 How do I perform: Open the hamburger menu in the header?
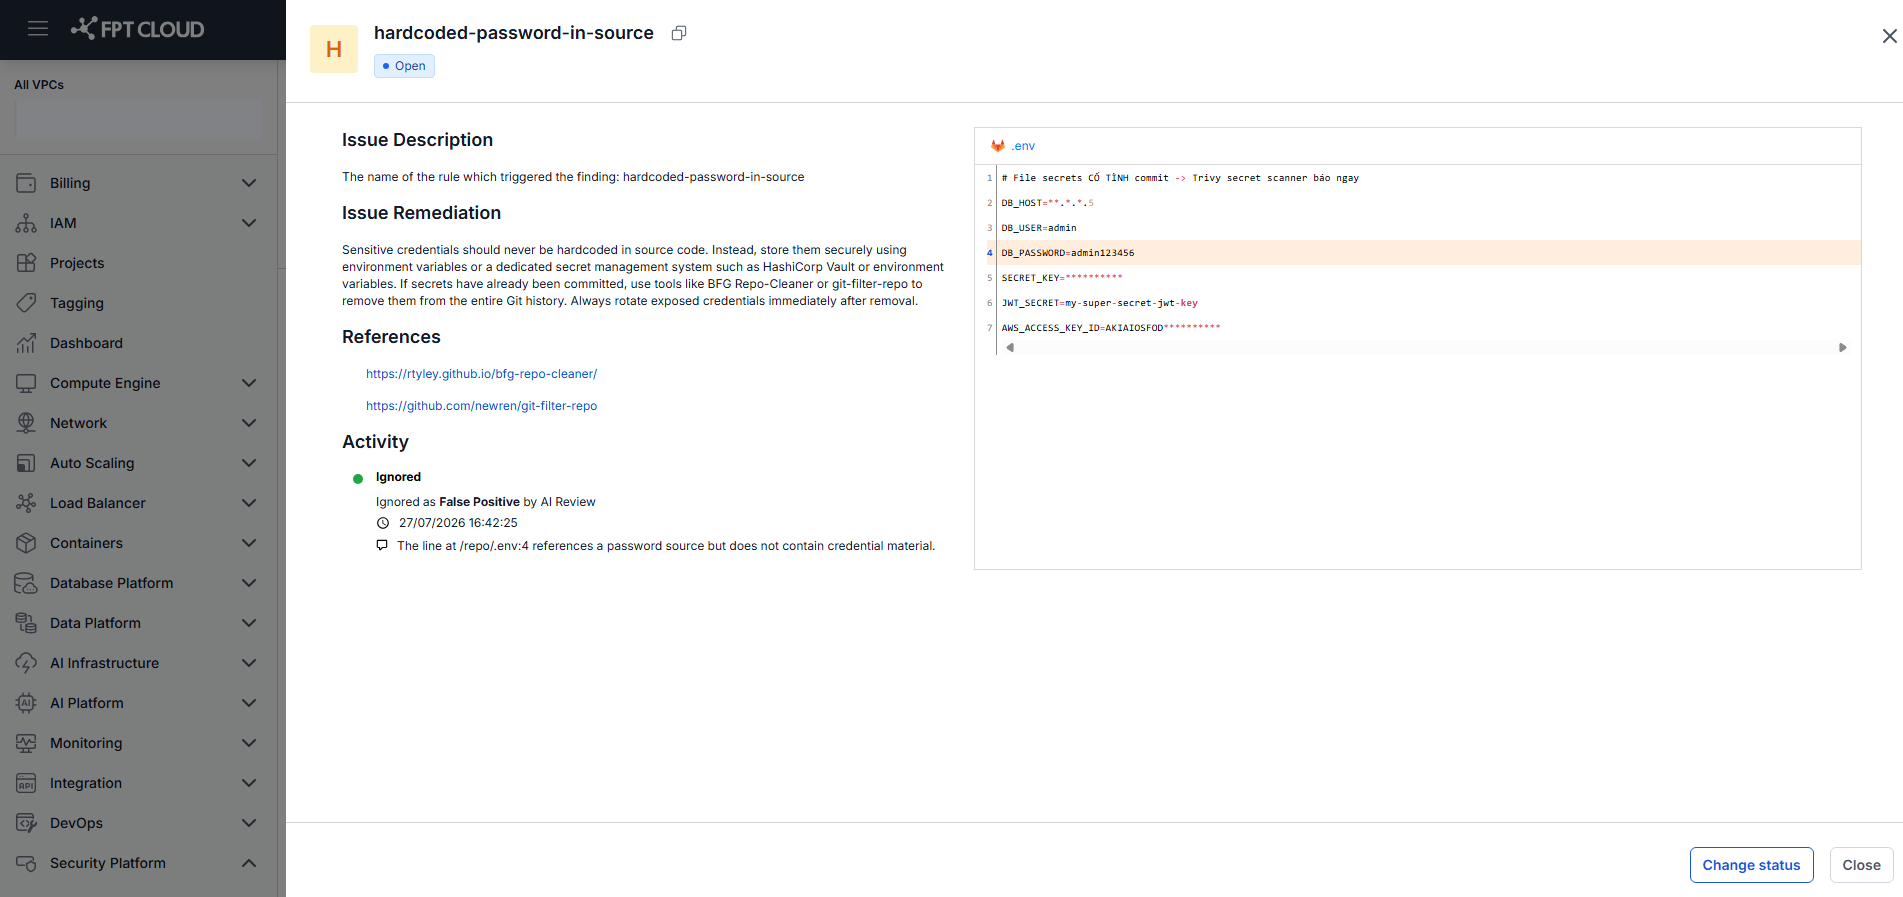pyautogui.click(x=38, y=29)
